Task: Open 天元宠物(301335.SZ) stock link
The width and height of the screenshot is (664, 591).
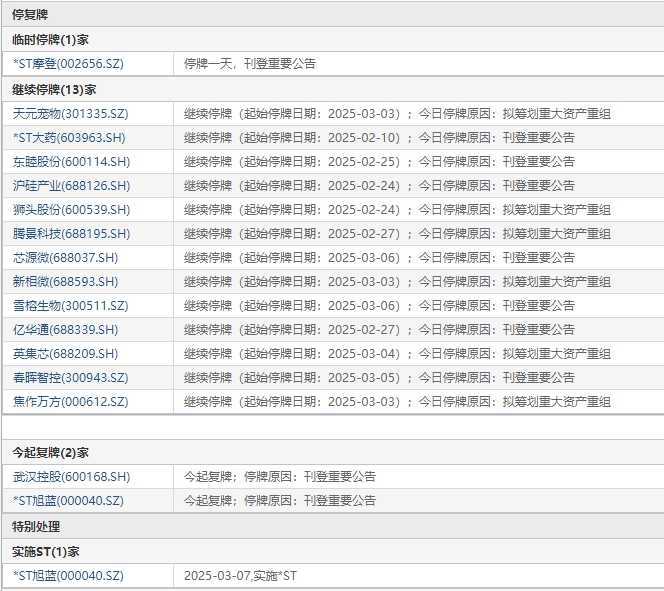Action: click(x=70, y=113)
